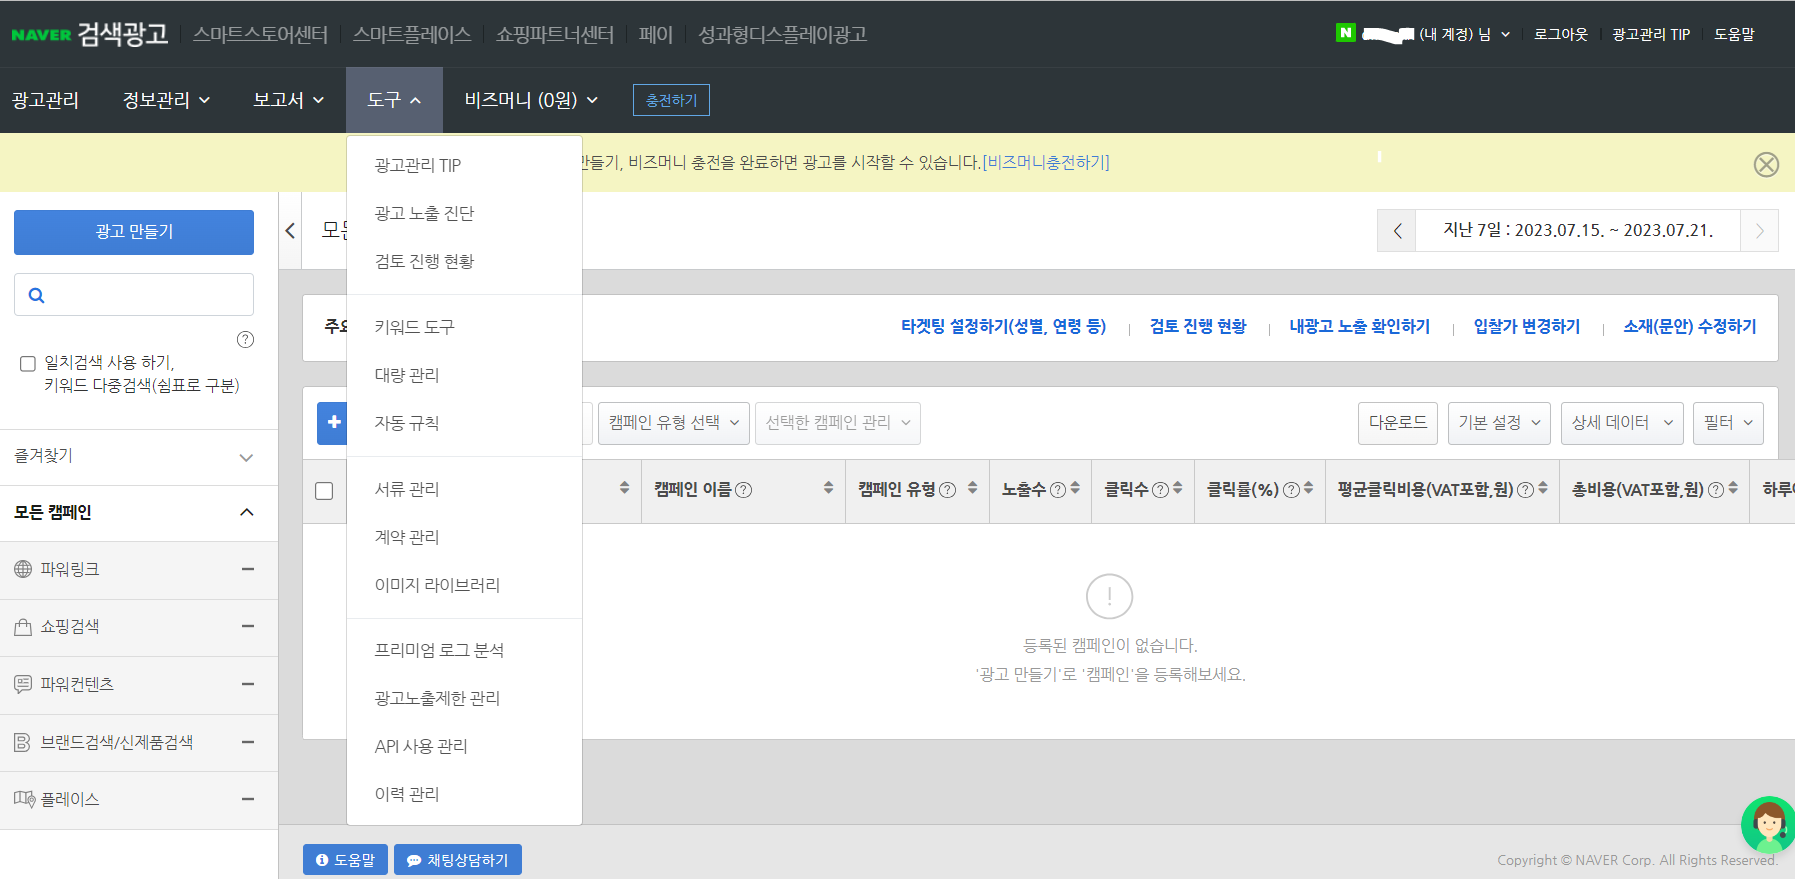1795x879 pixels.
Task: Click help icon next to 클릭수
Action: tap(1160, 490)
